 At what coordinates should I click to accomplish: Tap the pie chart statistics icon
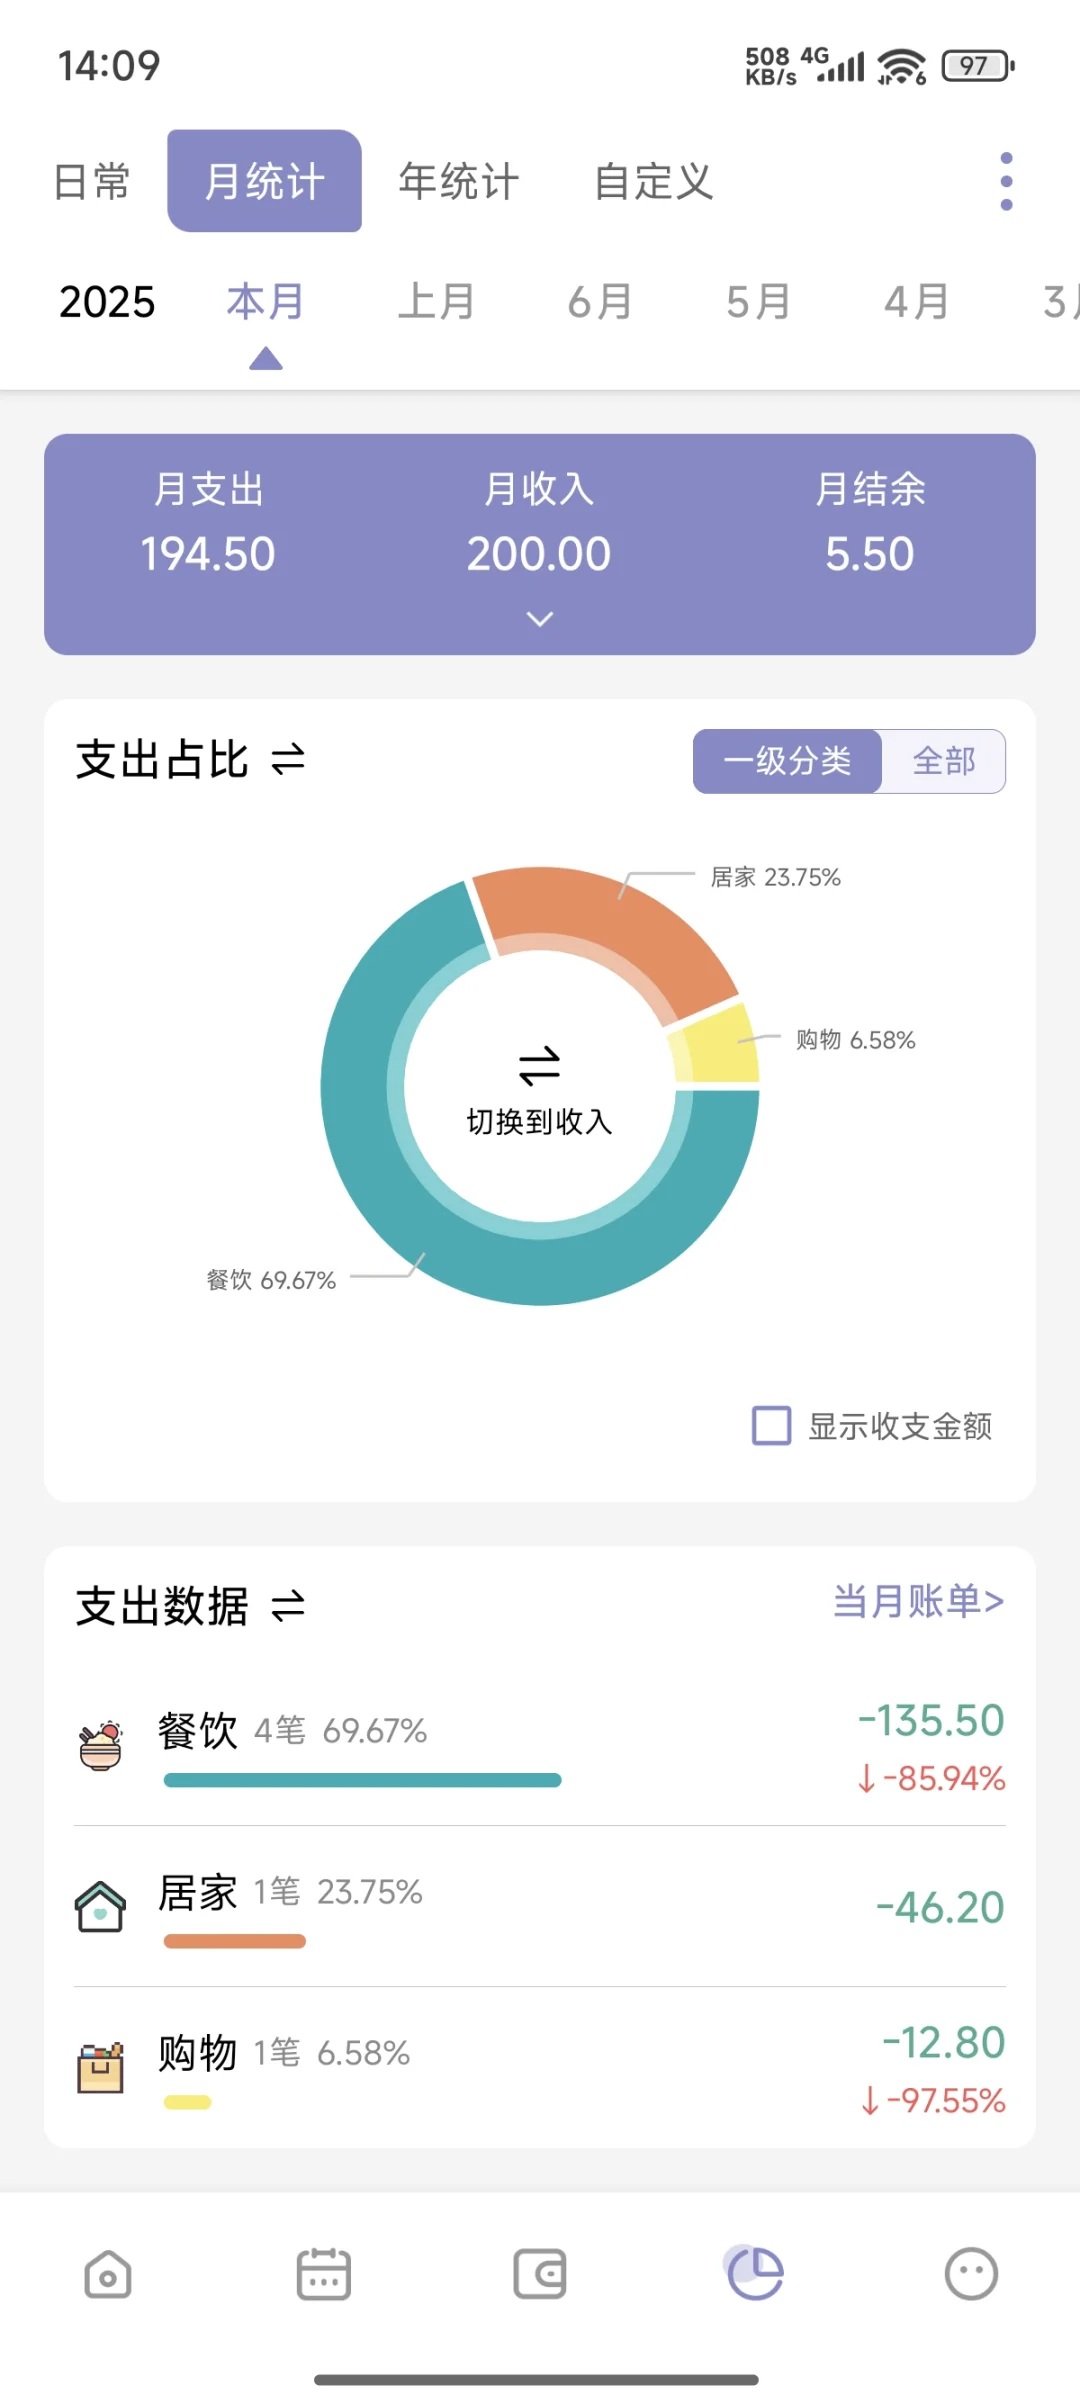coord(755,2273)
